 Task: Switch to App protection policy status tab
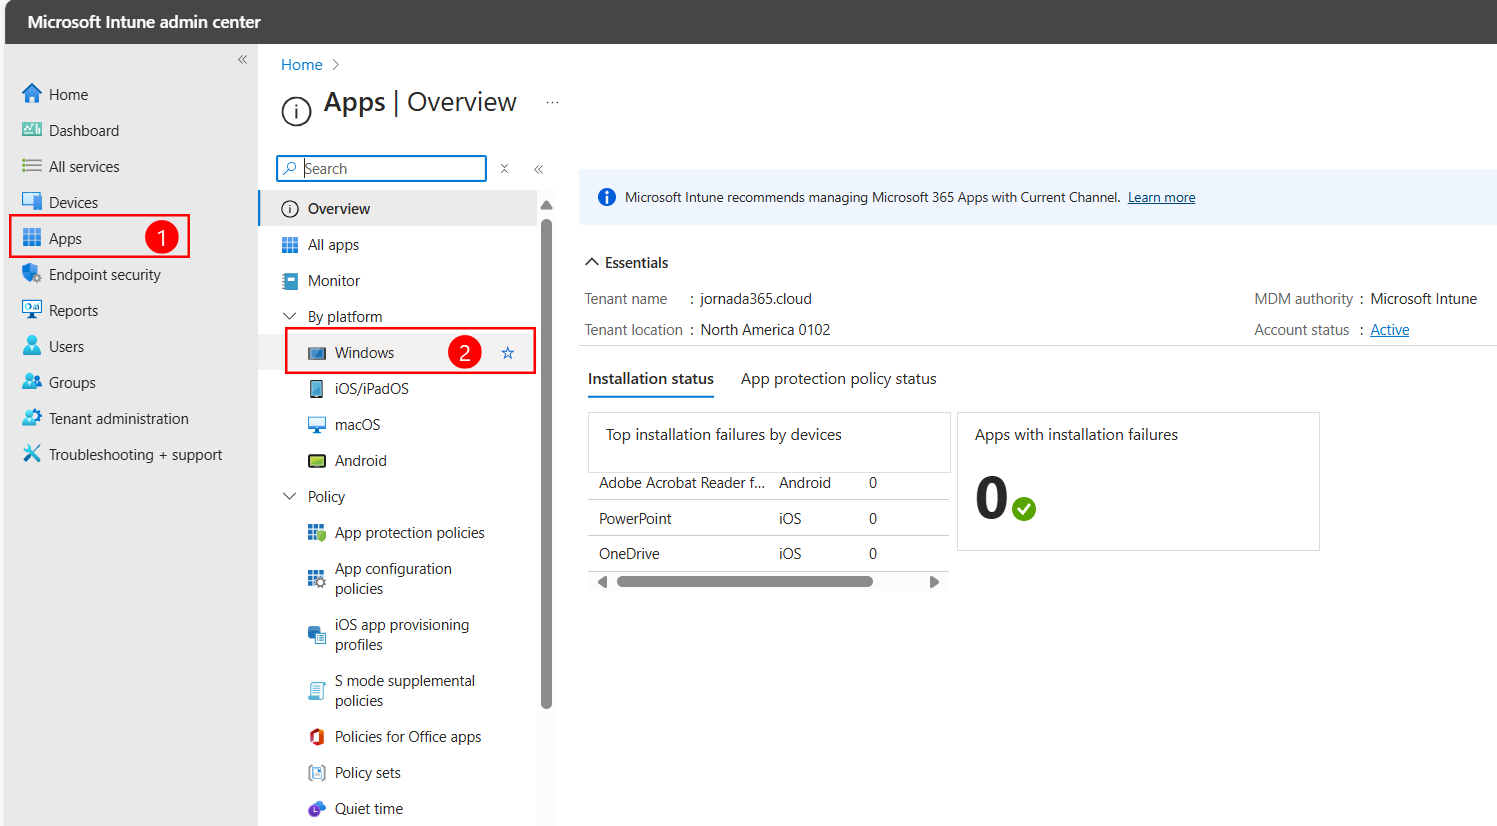(x=839, y=379)
